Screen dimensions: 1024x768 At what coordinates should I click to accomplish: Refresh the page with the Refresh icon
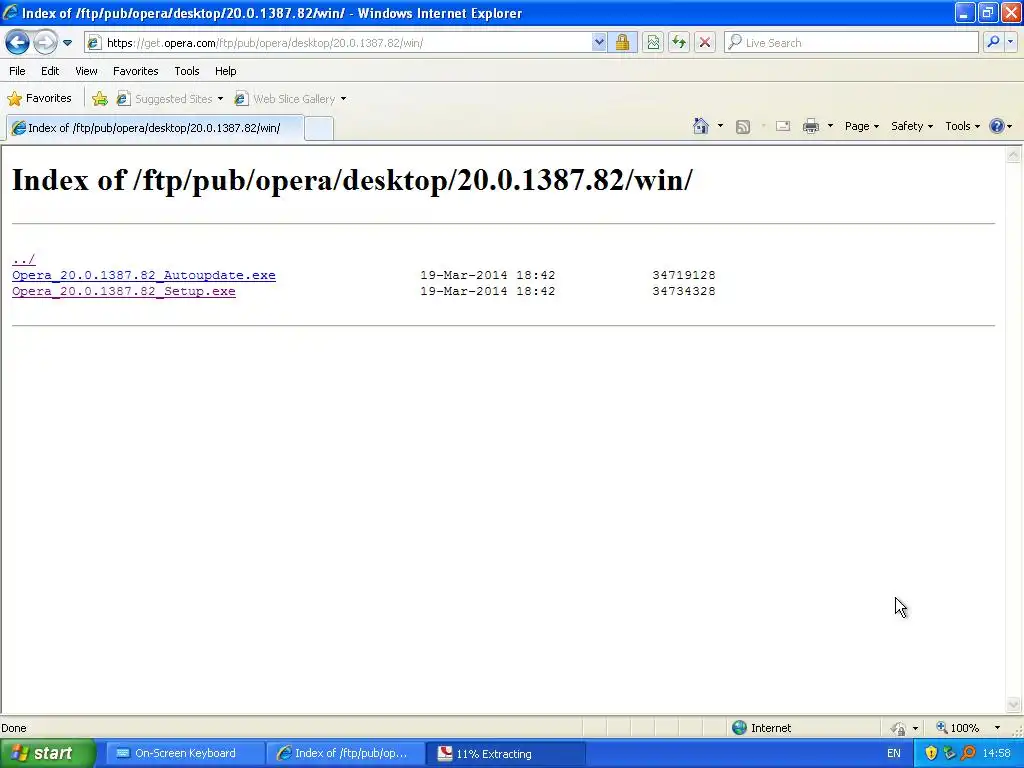(x=679, y=43)
